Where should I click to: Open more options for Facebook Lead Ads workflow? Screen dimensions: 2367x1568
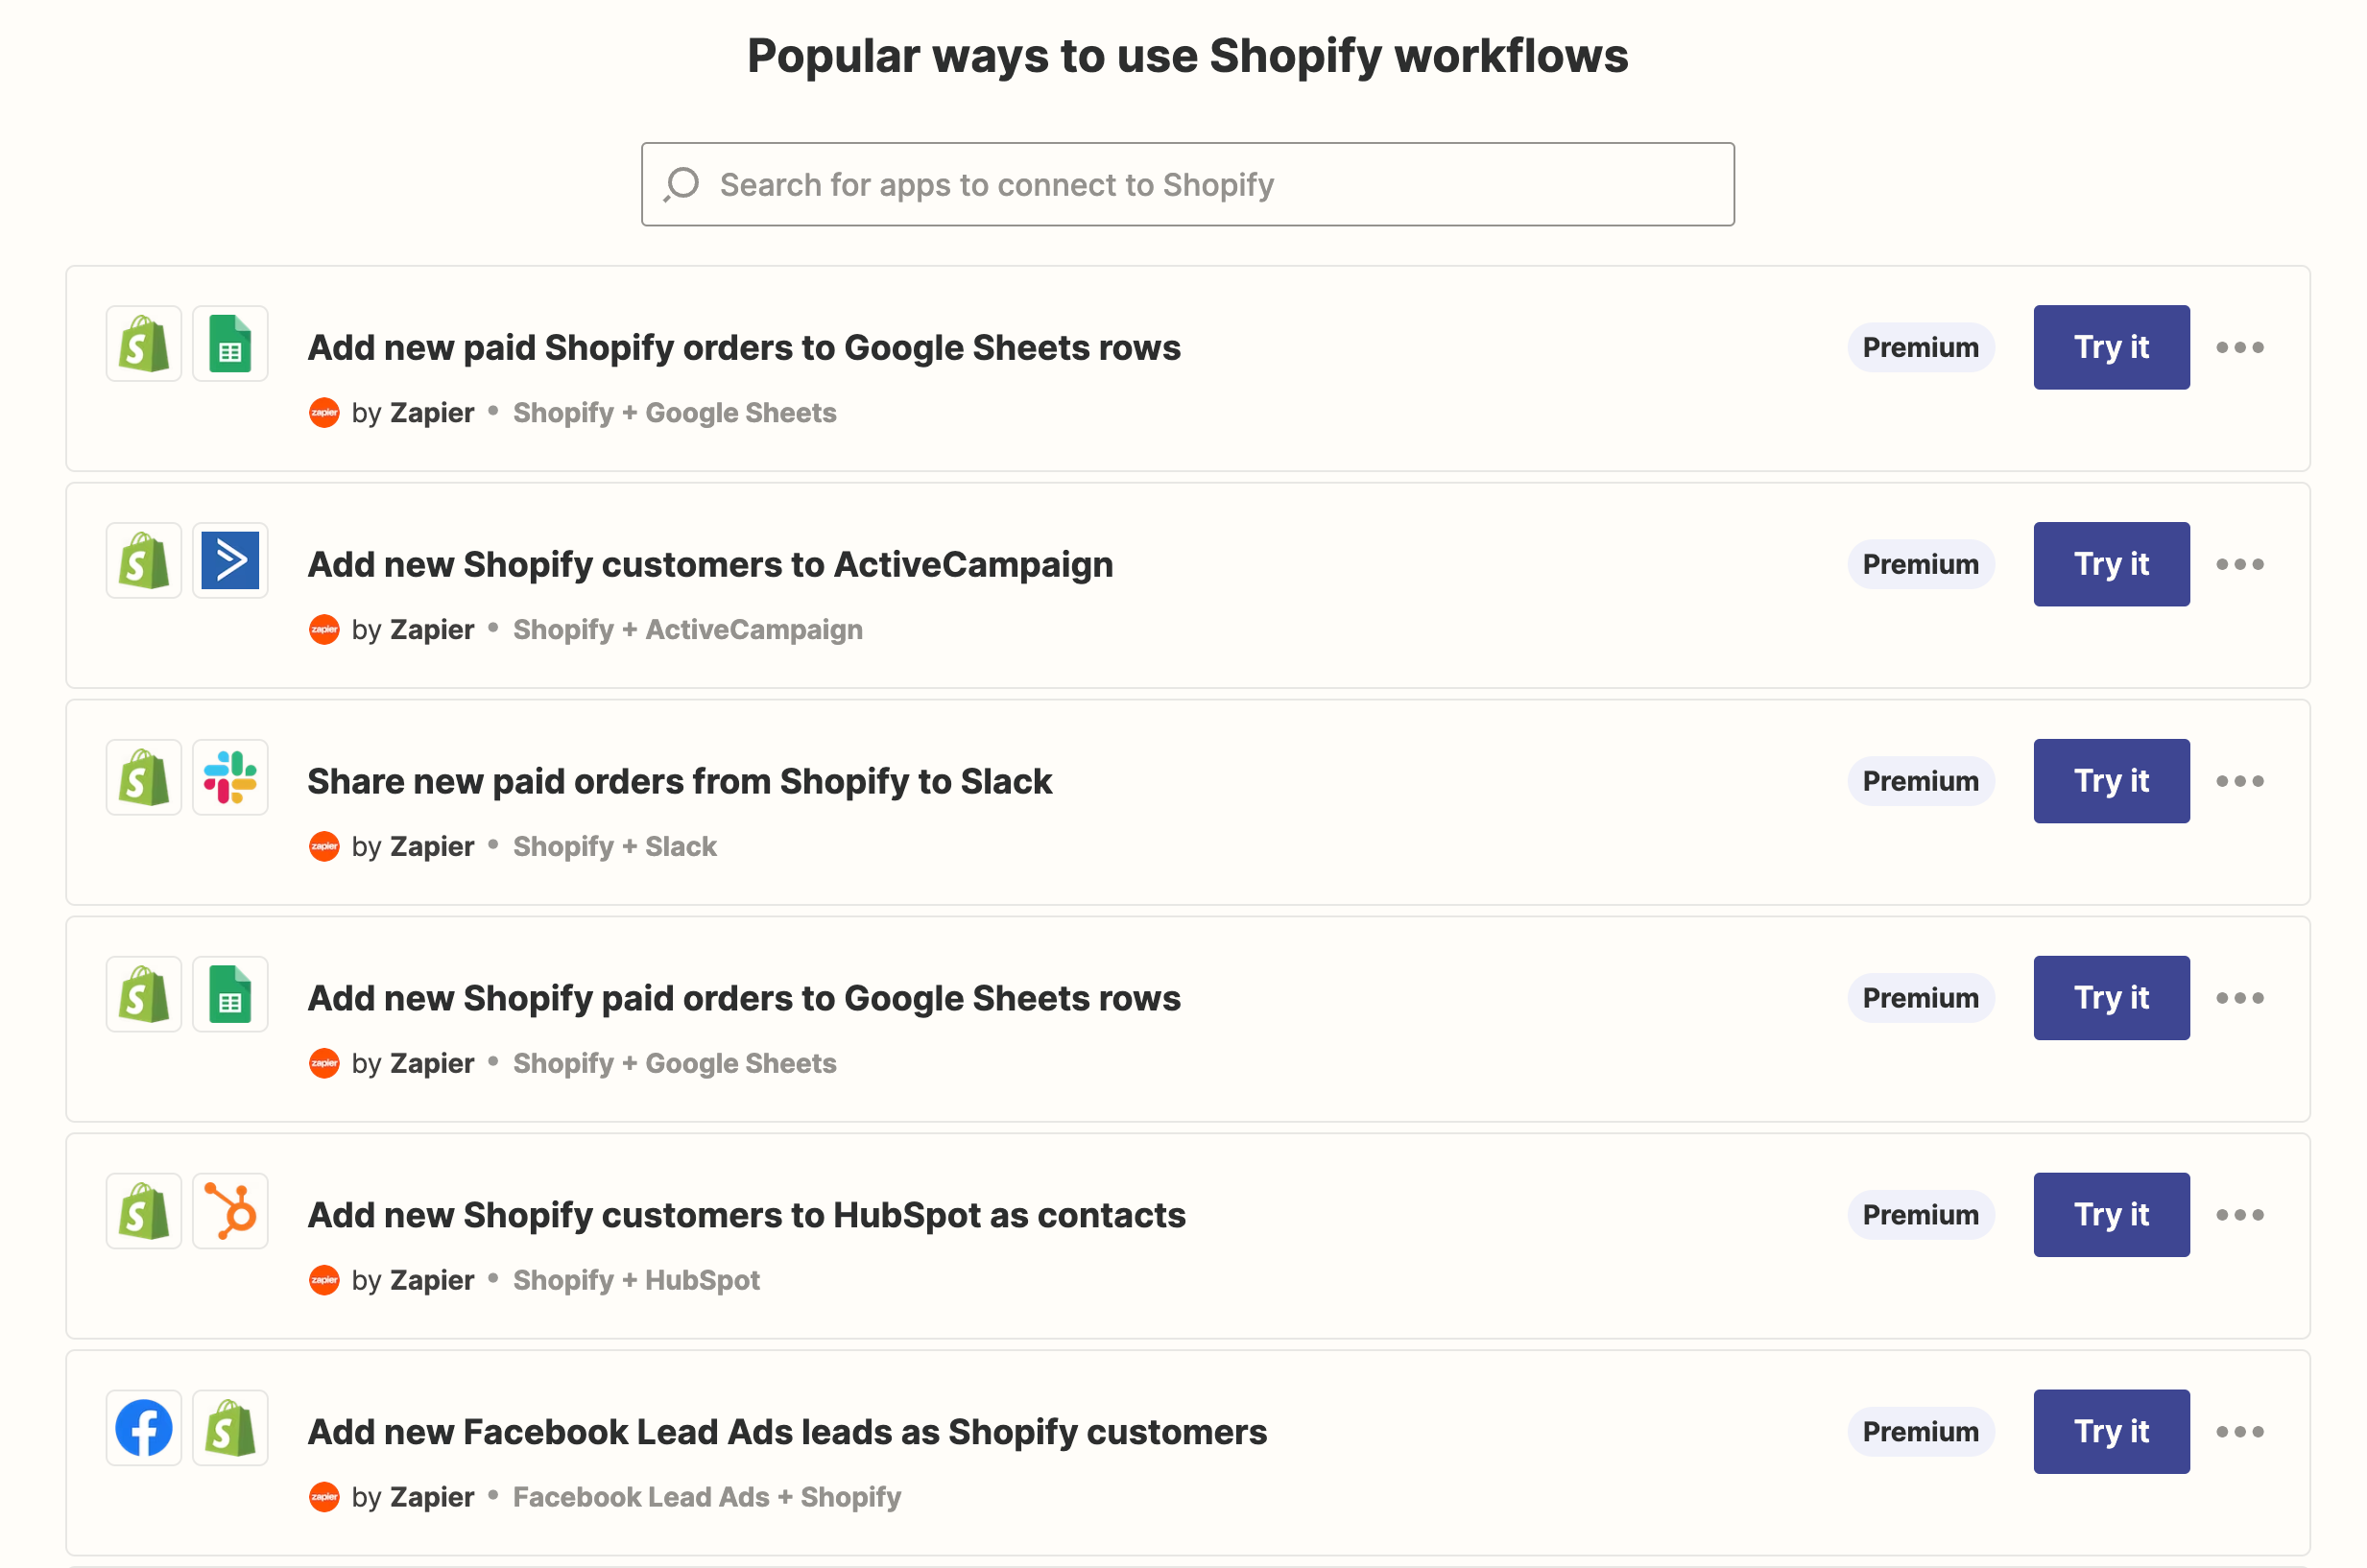pyautogui.click(x=2240, y=1432)
